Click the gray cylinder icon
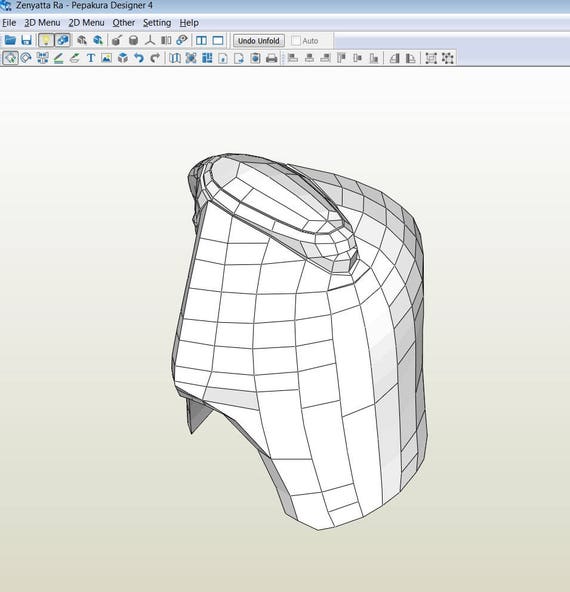Viewport: 570px width, 592px height. tap(133, 40)
